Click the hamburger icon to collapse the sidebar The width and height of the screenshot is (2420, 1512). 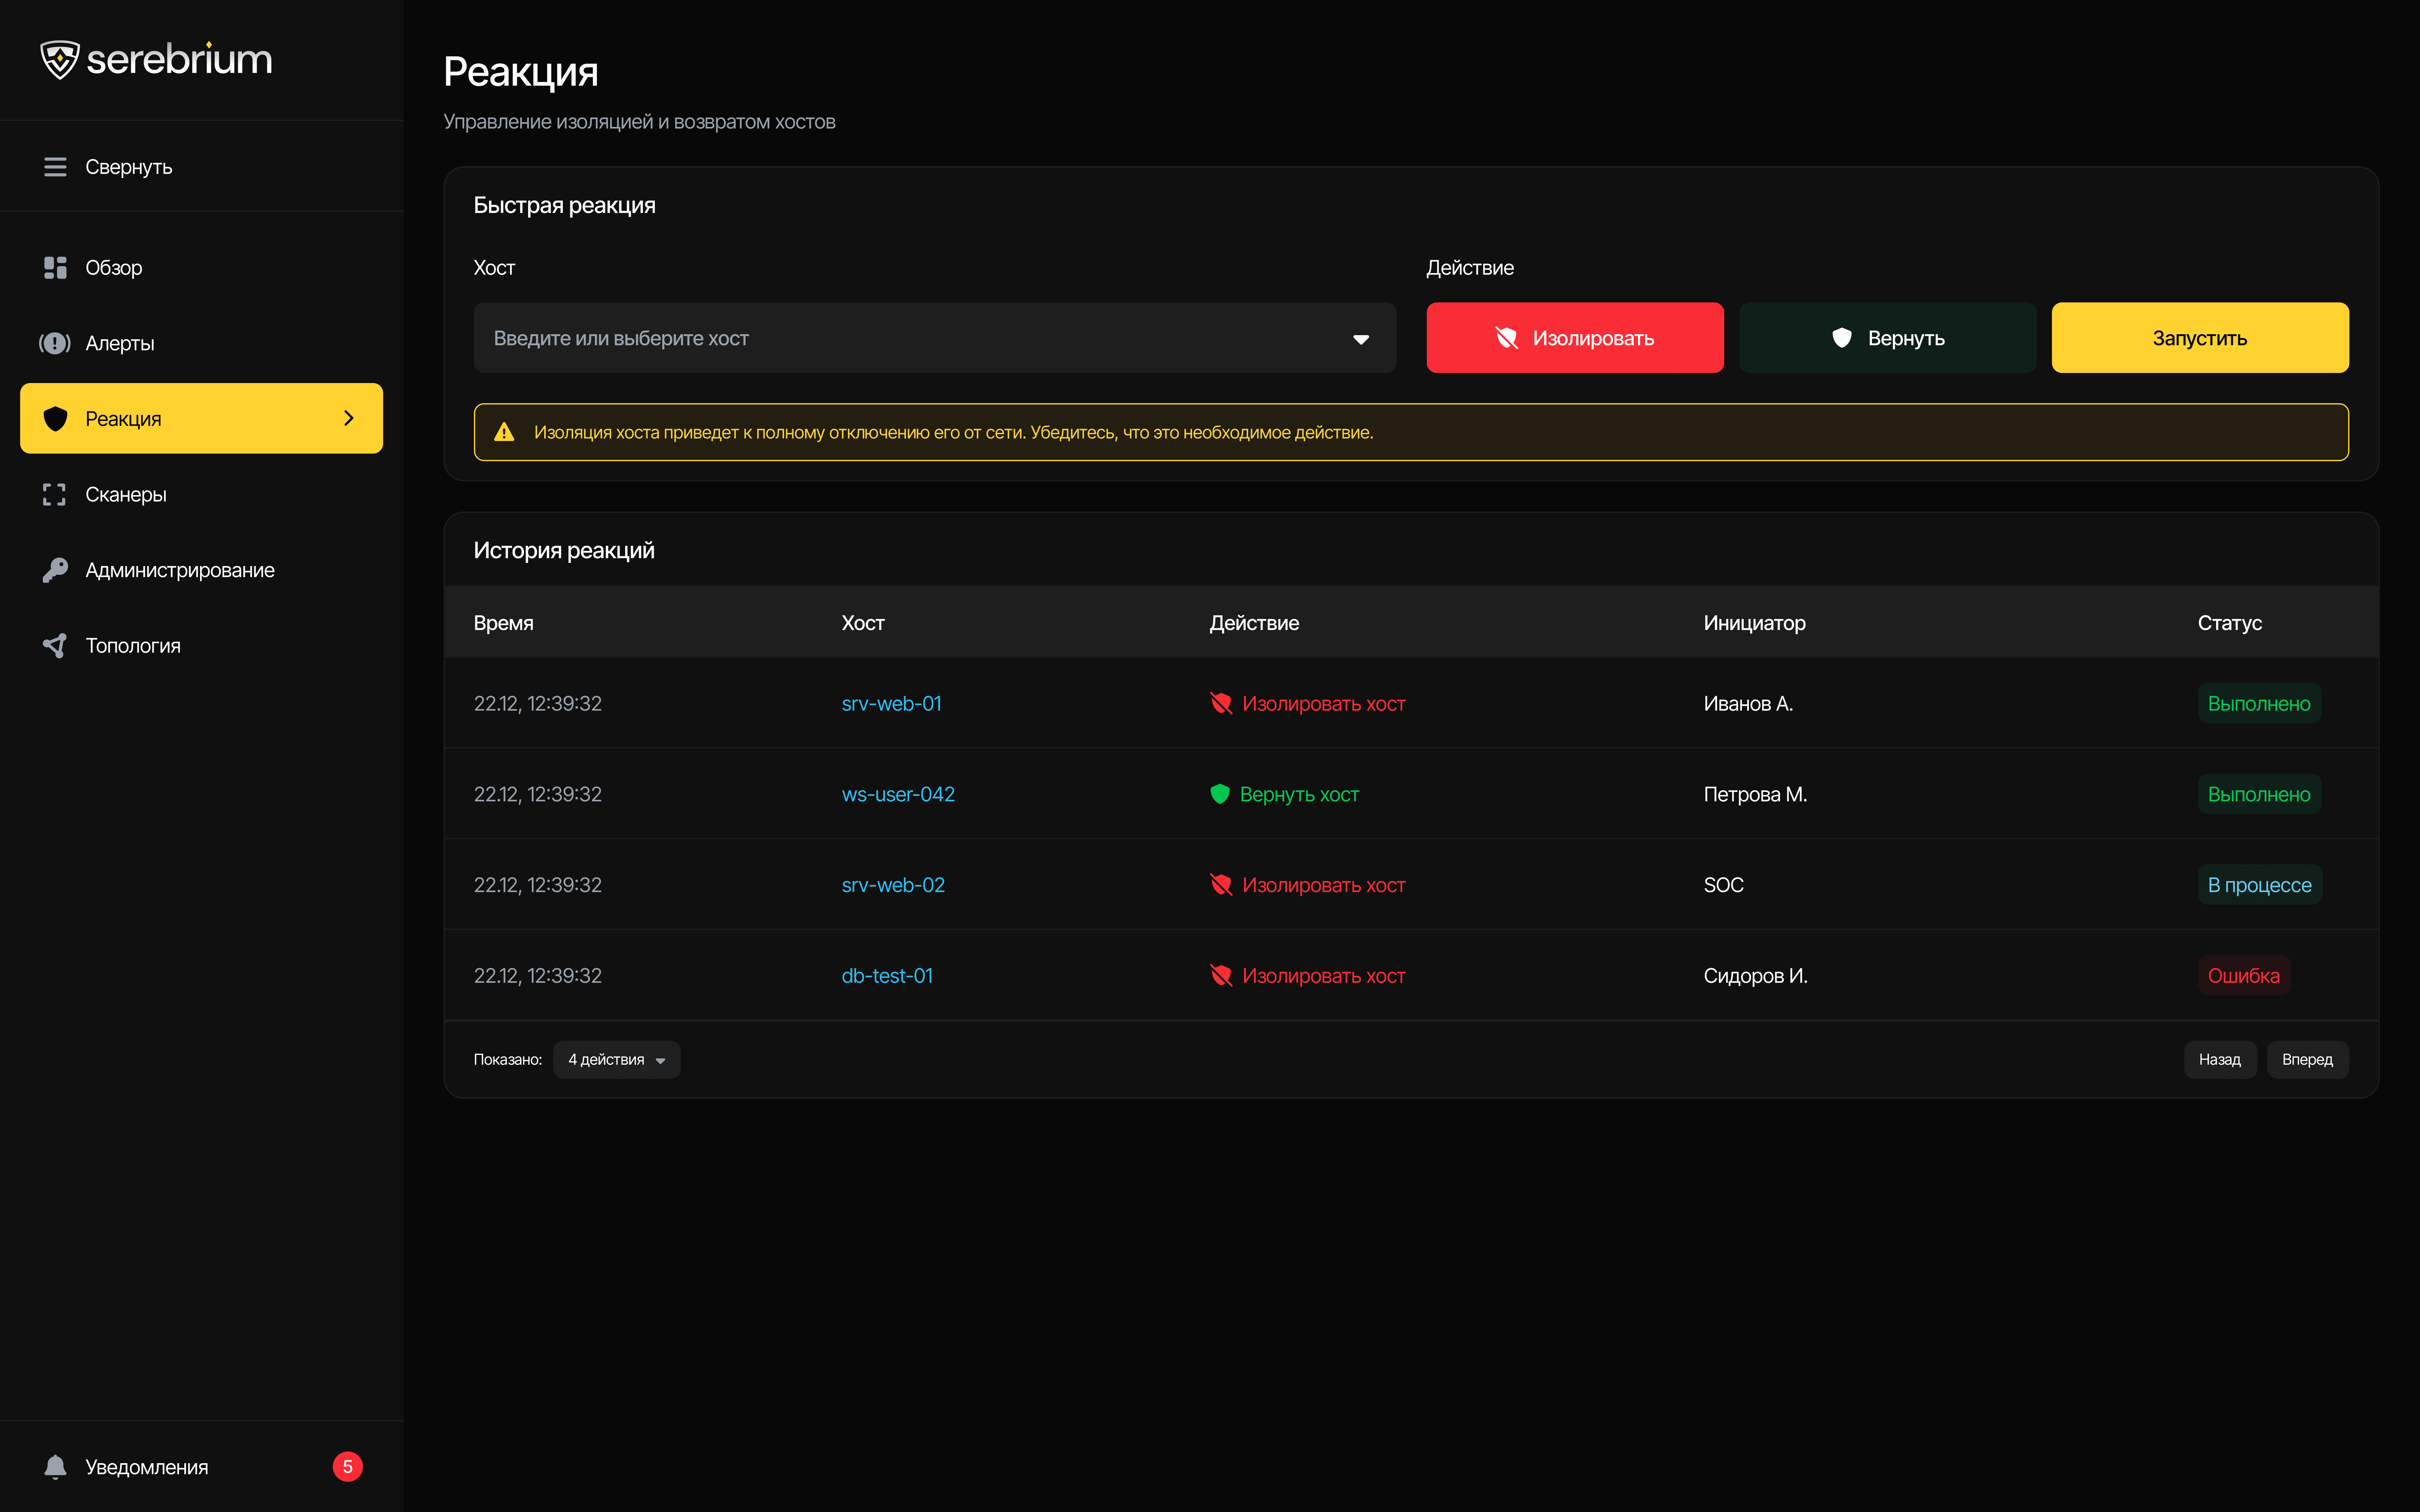[55, 167]
